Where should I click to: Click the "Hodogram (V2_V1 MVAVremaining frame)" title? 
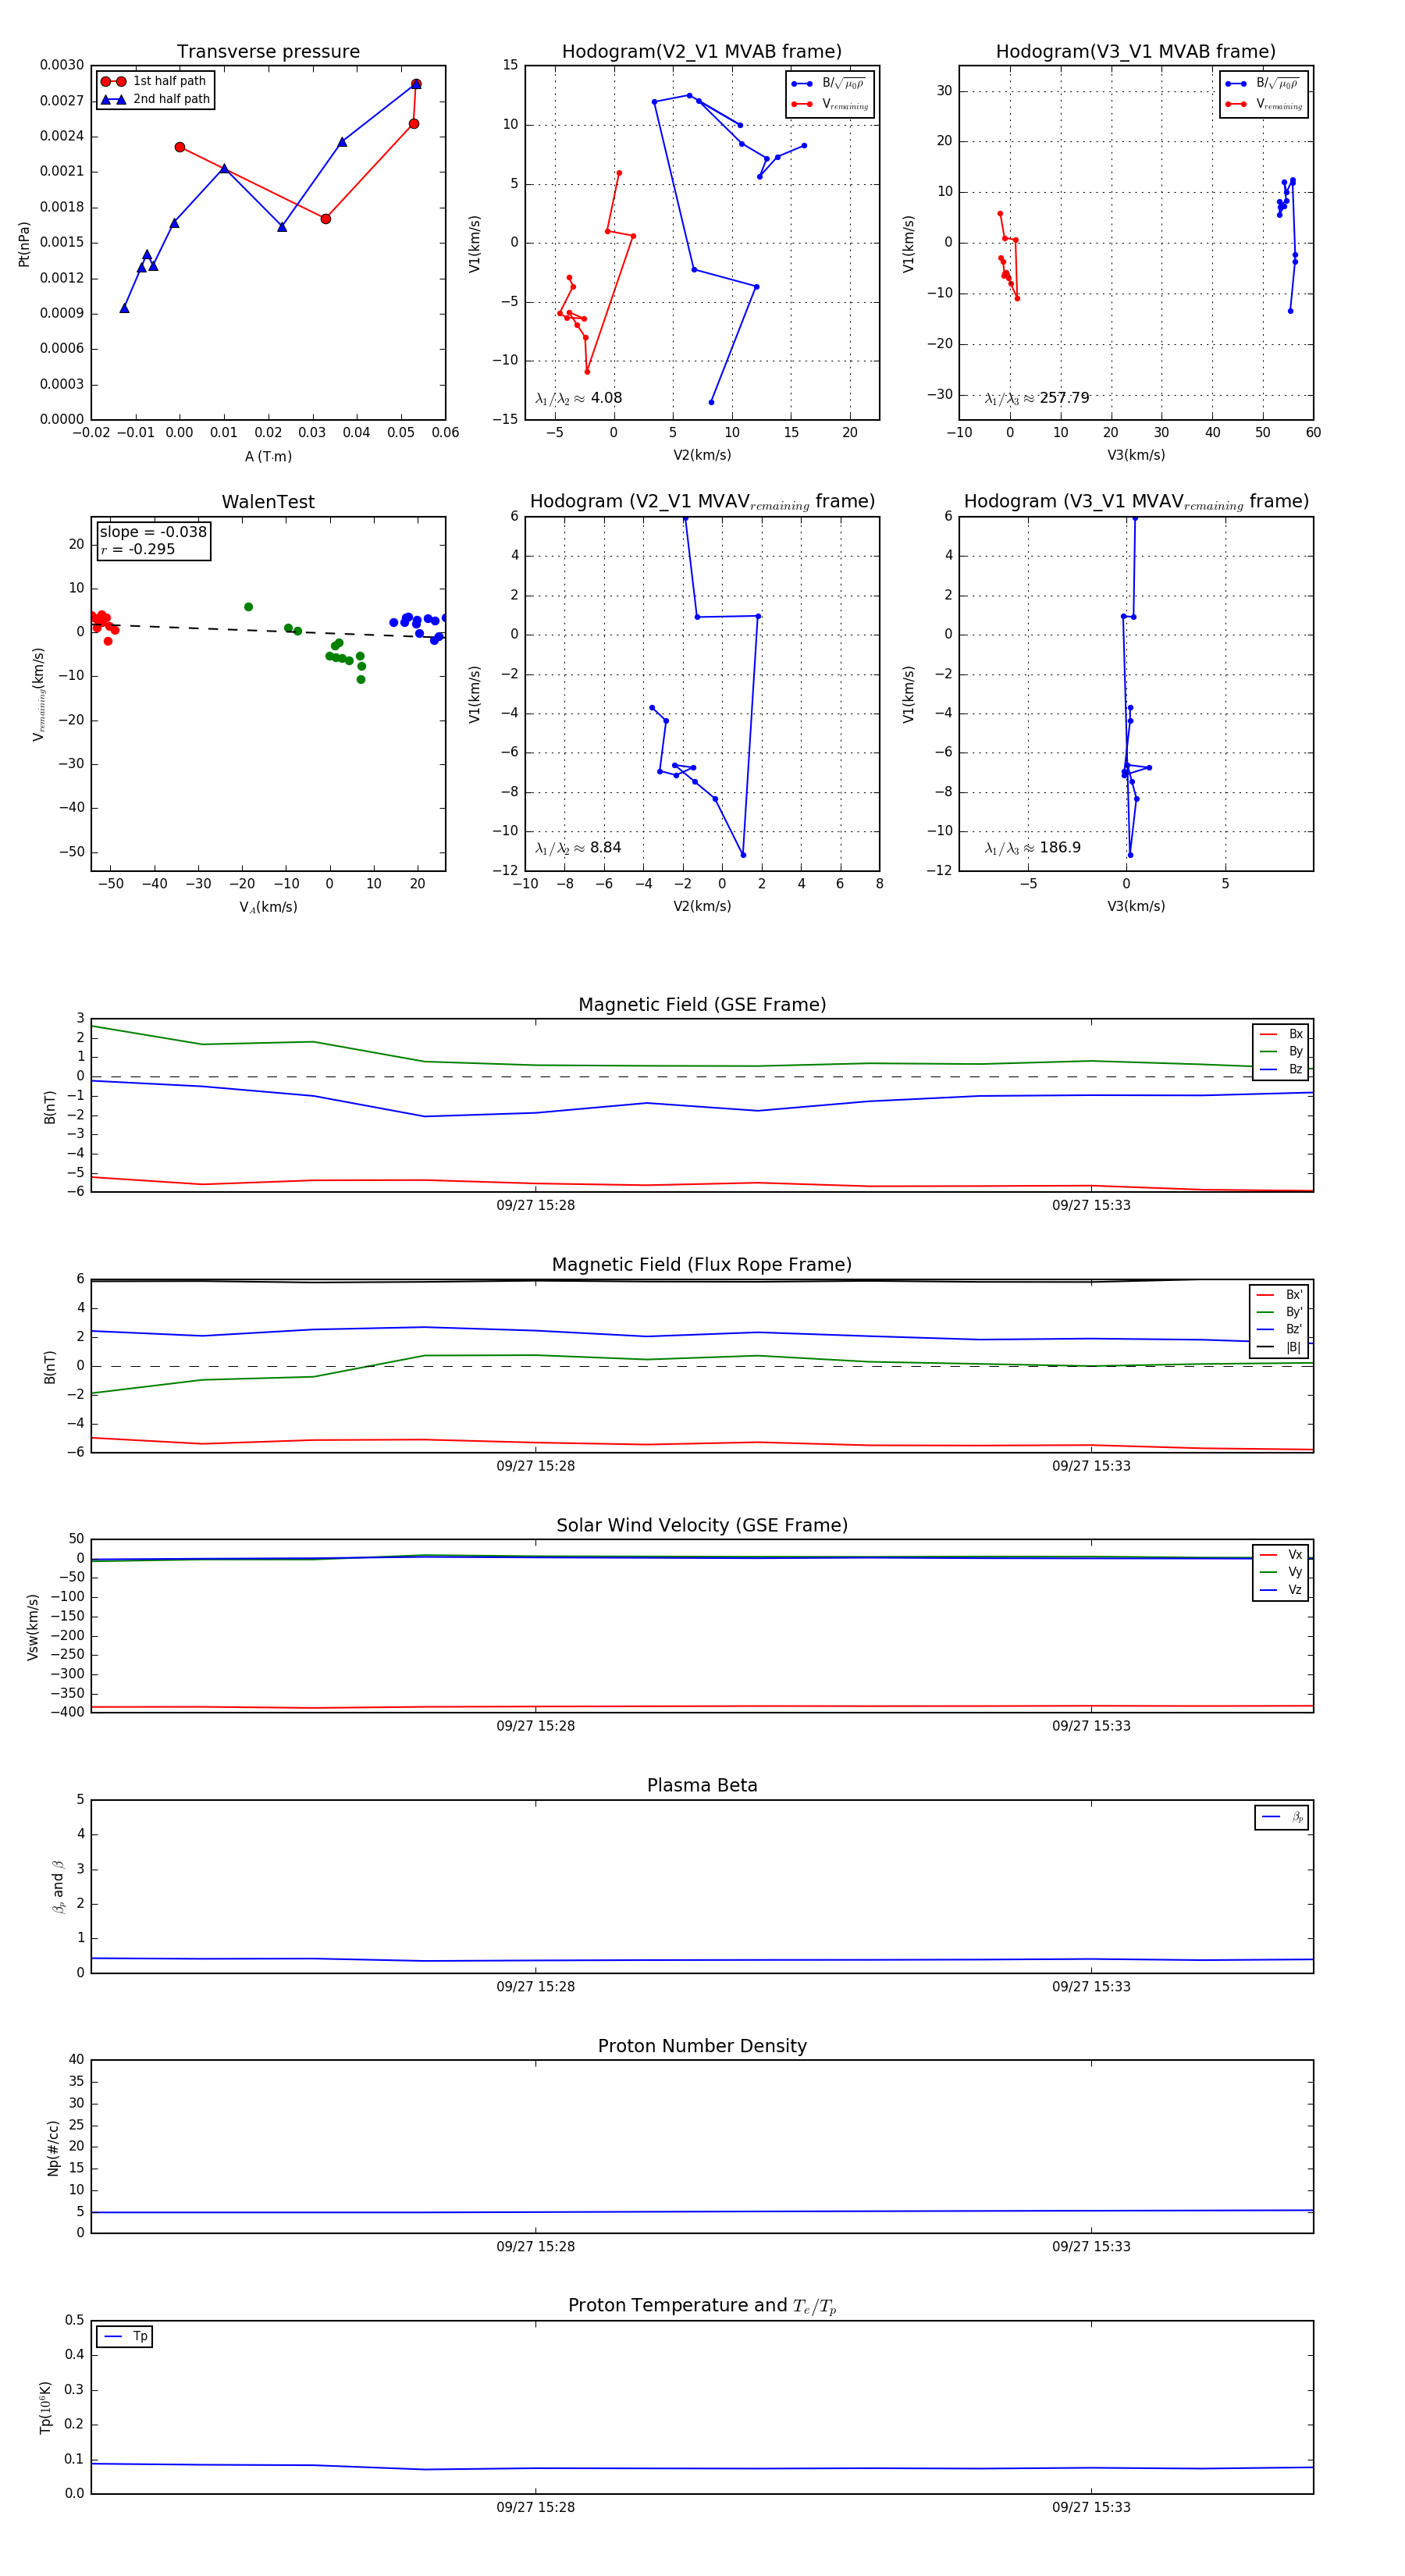point(702,502)
